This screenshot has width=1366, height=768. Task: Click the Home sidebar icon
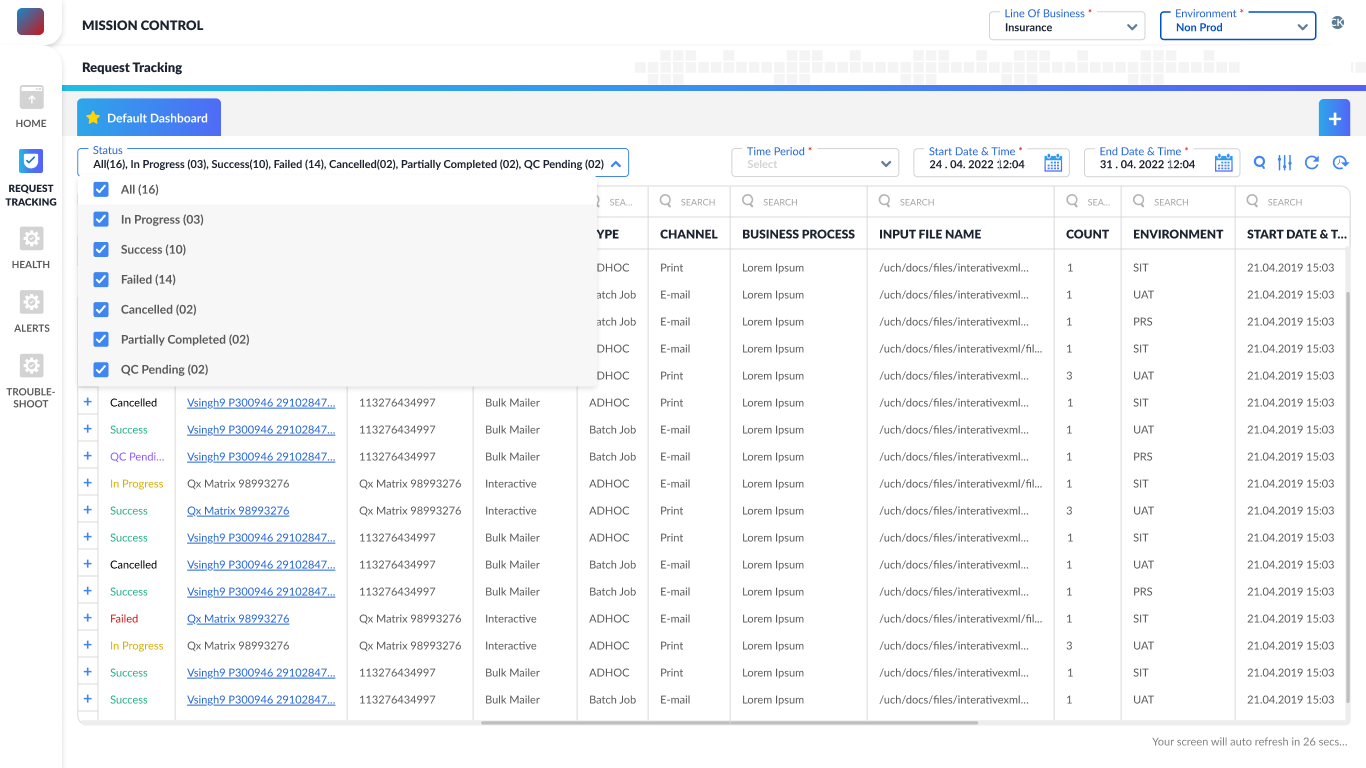[31, 98]
